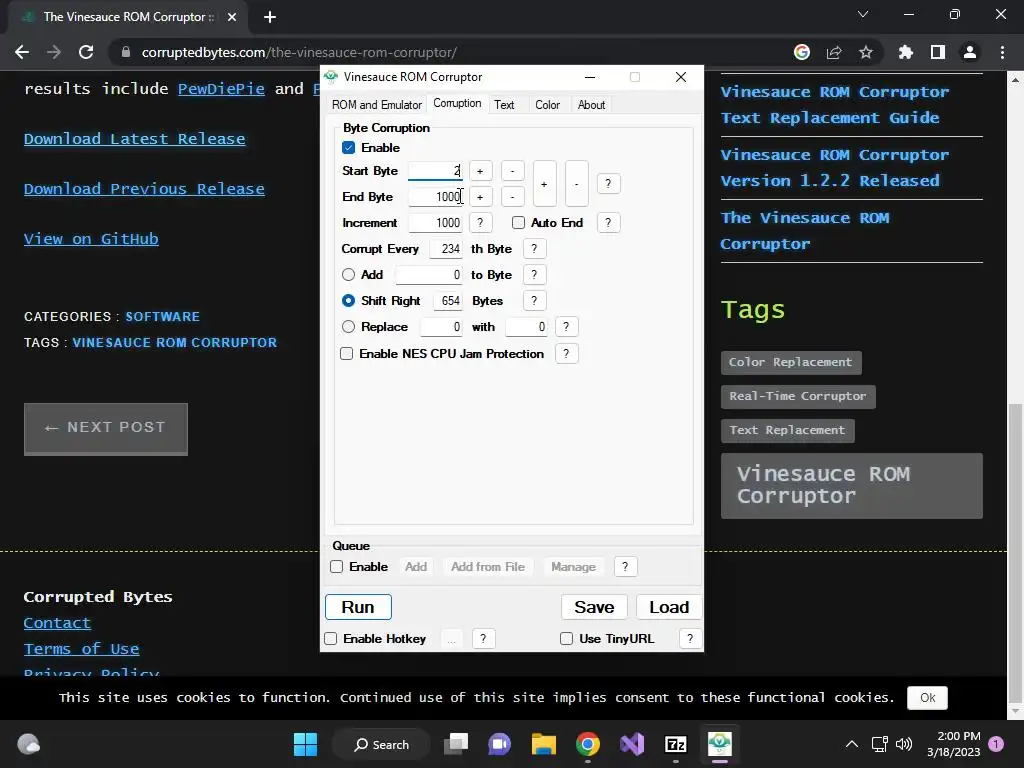The image size is (1024, 768).
Task: Click help button next to Increment field
Action: coord(480,223)
